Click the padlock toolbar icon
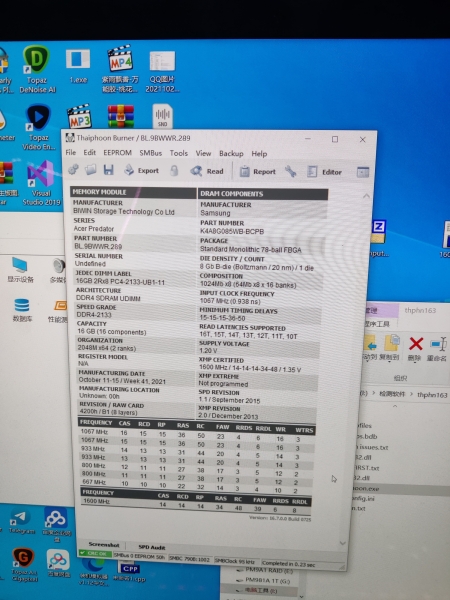 point(174,171)
